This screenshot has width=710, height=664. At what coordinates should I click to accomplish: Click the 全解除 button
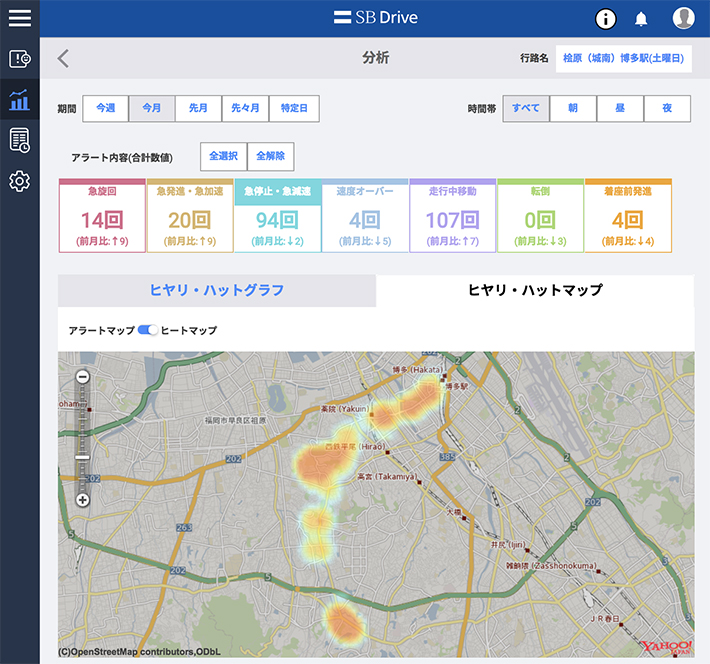click(270, 156)
